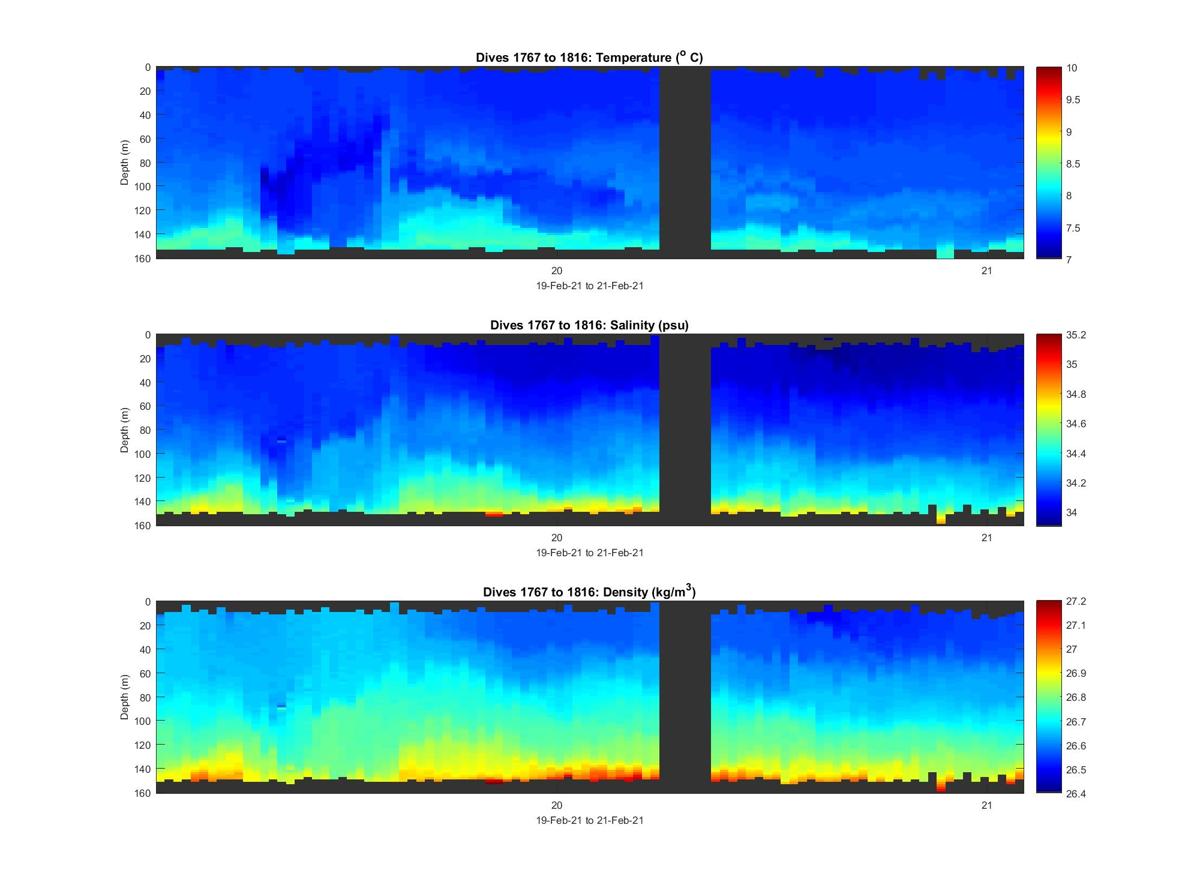Click the "100" depth tick on Salinity plot
The height and width of the screenshot is (892, 1200).
[141, 454]
